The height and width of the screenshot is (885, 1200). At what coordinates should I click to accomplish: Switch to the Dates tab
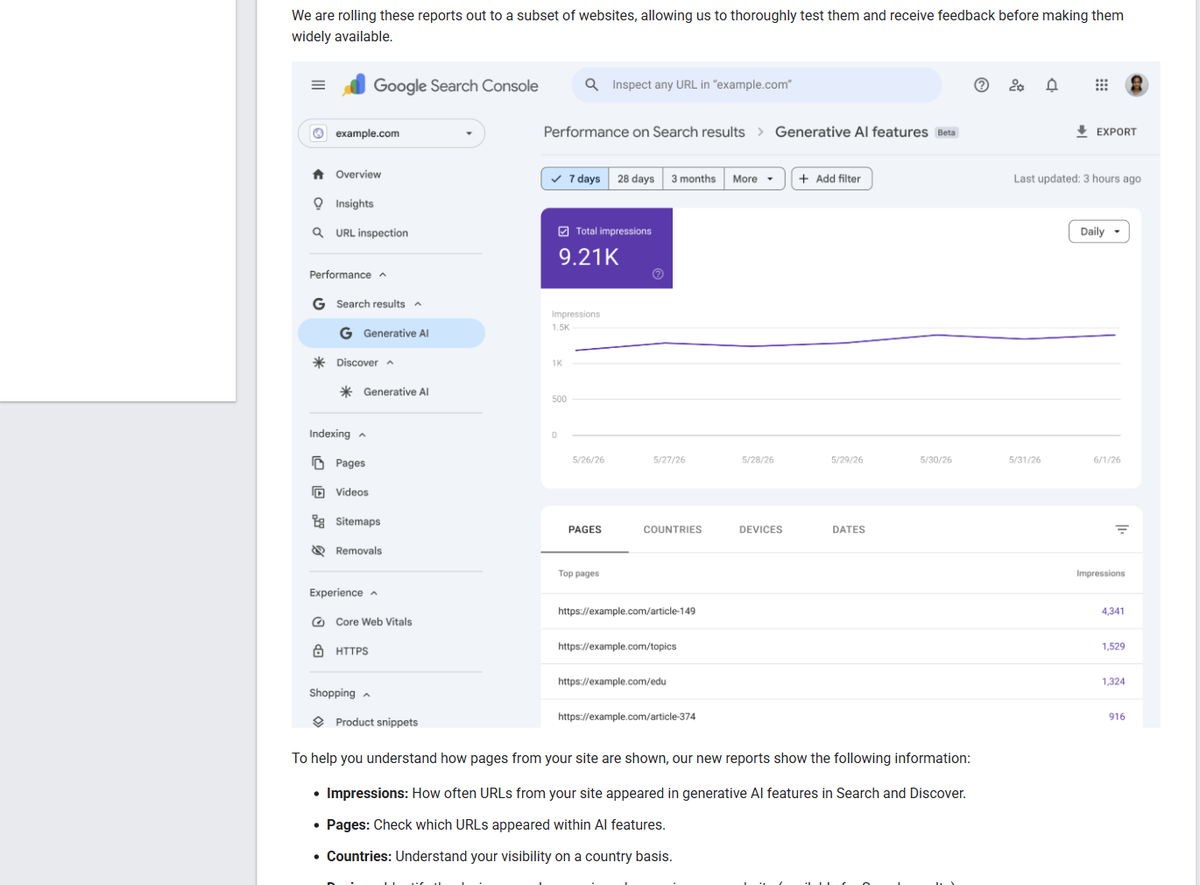(x=849, y=529)
